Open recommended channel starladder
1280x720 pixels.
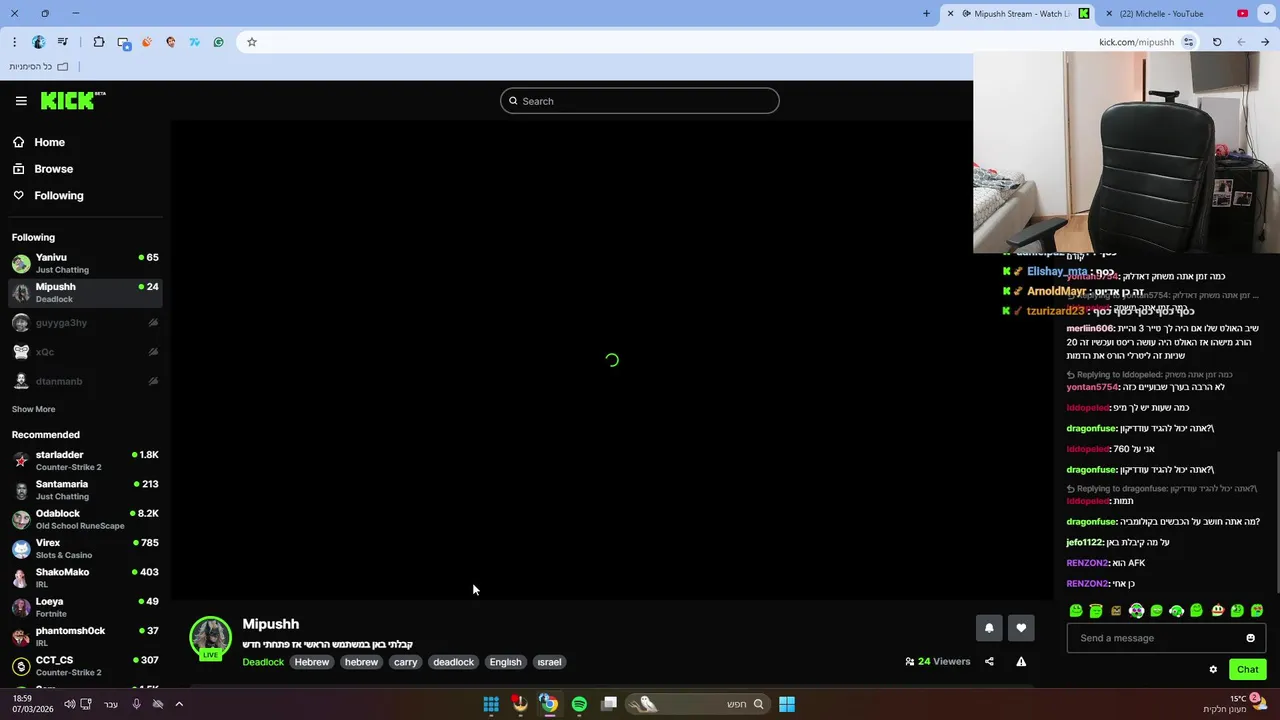(85, 460)
